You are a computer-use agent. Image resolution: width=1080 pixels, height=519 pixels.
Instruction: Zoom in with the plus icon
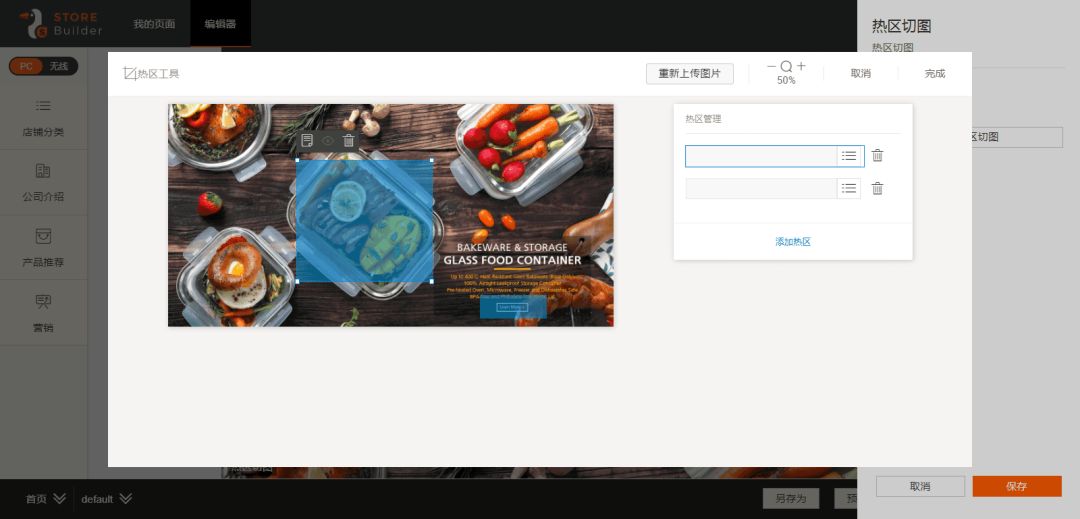(801, 66)
